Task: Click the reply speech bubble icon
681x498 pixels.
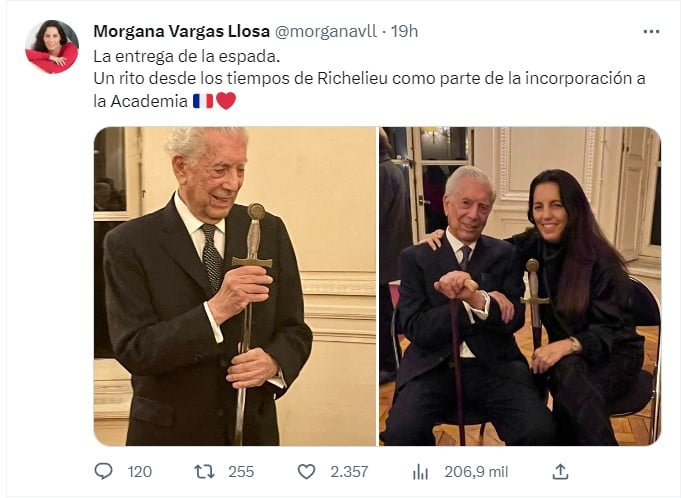Action: 103,471
